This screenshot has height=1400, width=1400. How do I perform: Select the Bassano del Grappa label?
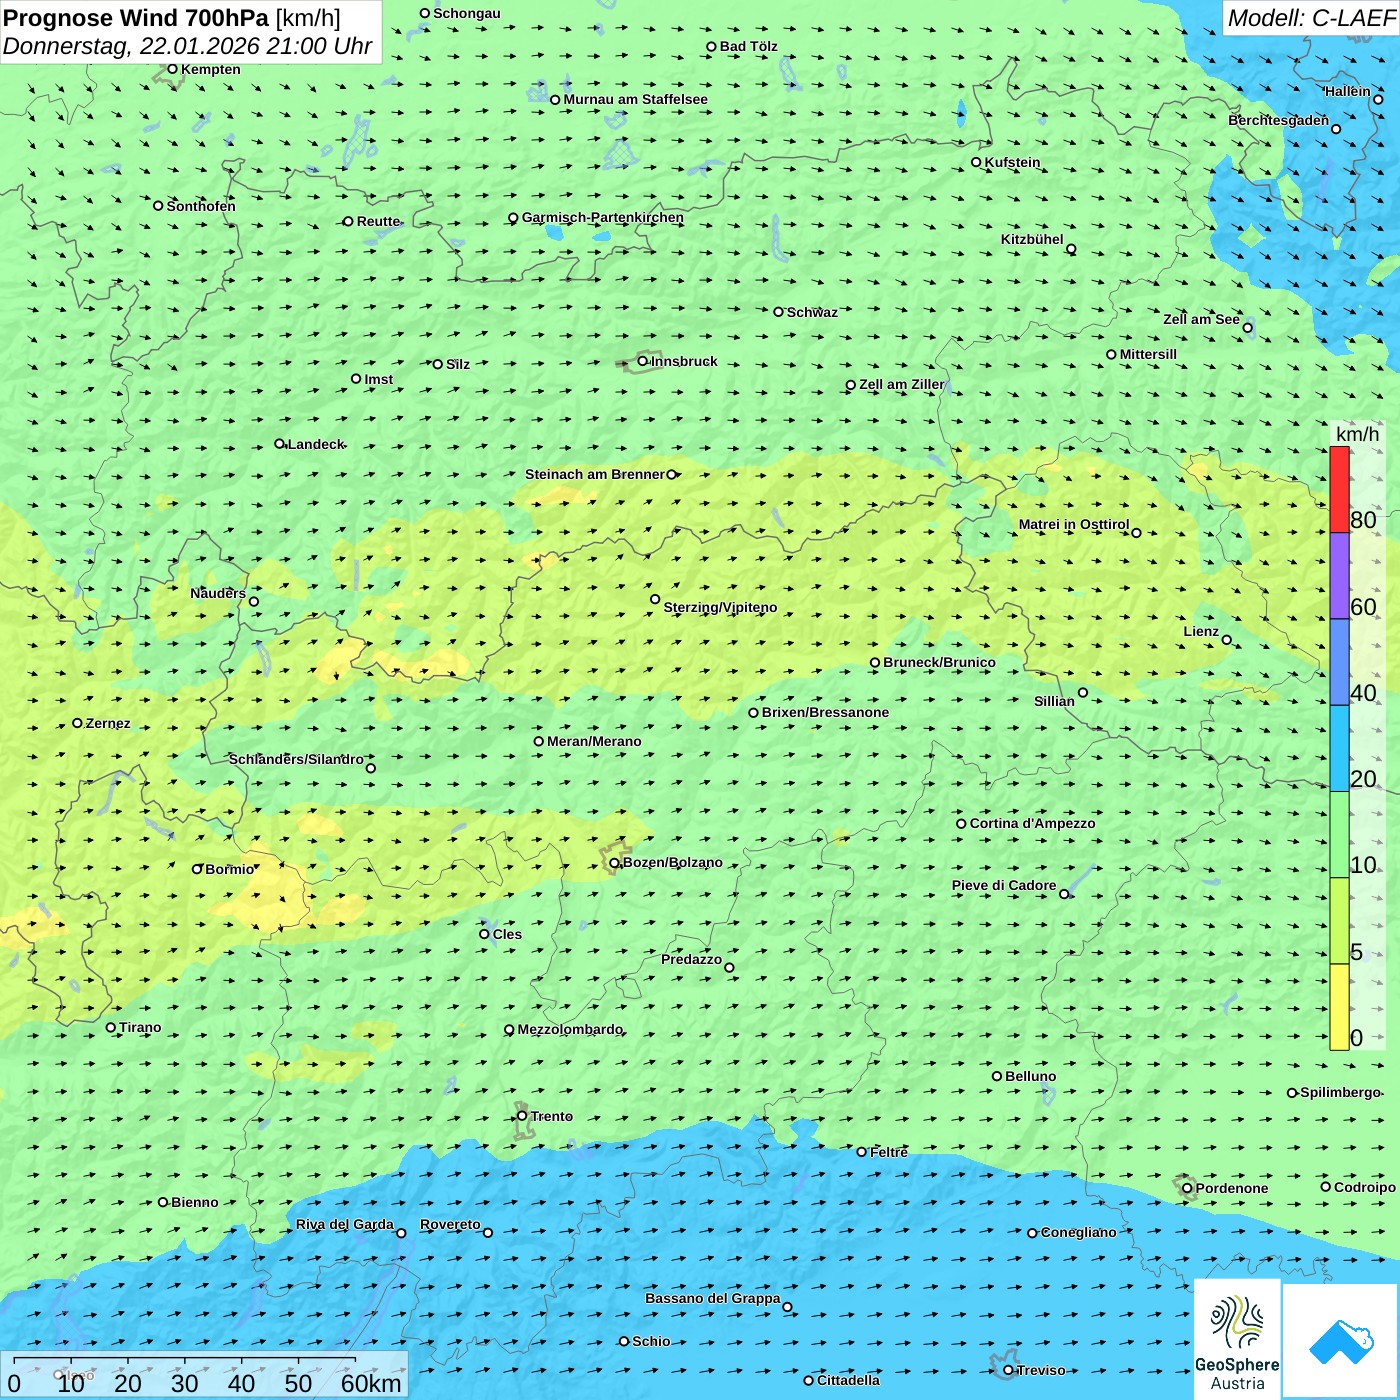[713, 1298]
